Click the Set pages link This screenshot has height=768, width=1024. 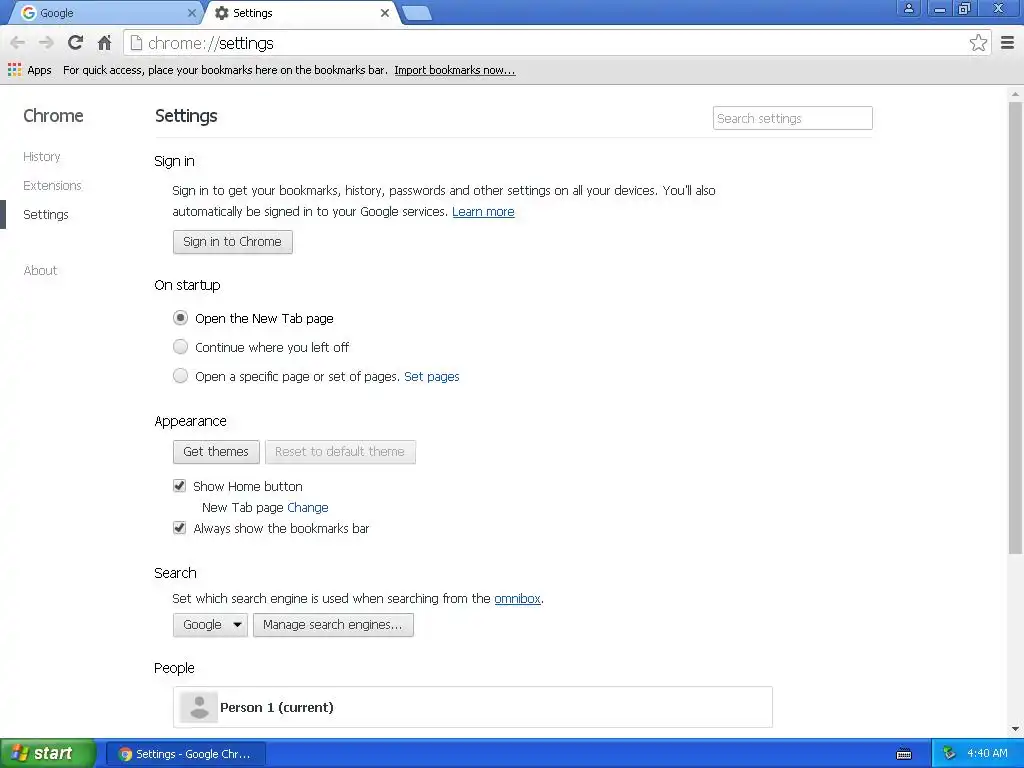click(432, 377)
